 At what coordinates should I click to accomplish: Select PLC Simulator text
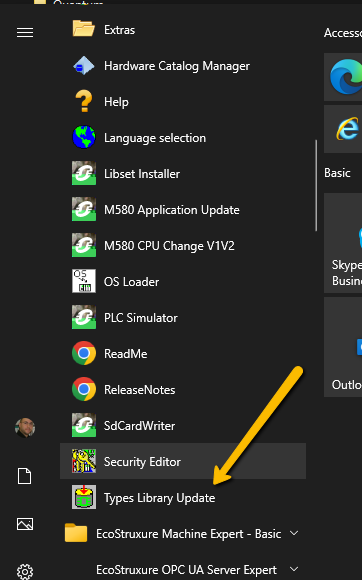pos(141,318)
